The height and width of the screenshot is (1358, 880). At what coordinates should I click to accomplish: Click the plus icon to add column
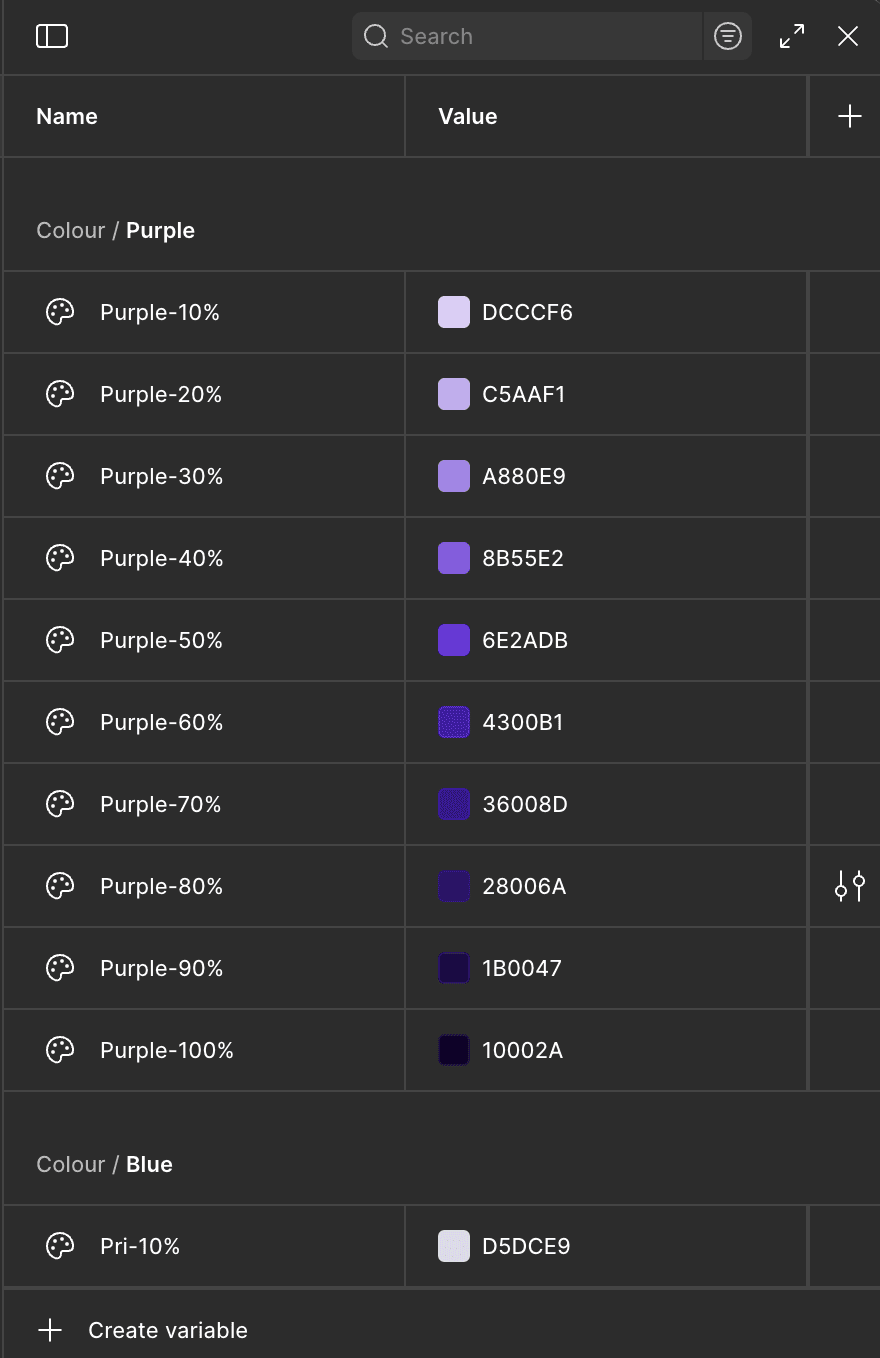tap(849, 116)
